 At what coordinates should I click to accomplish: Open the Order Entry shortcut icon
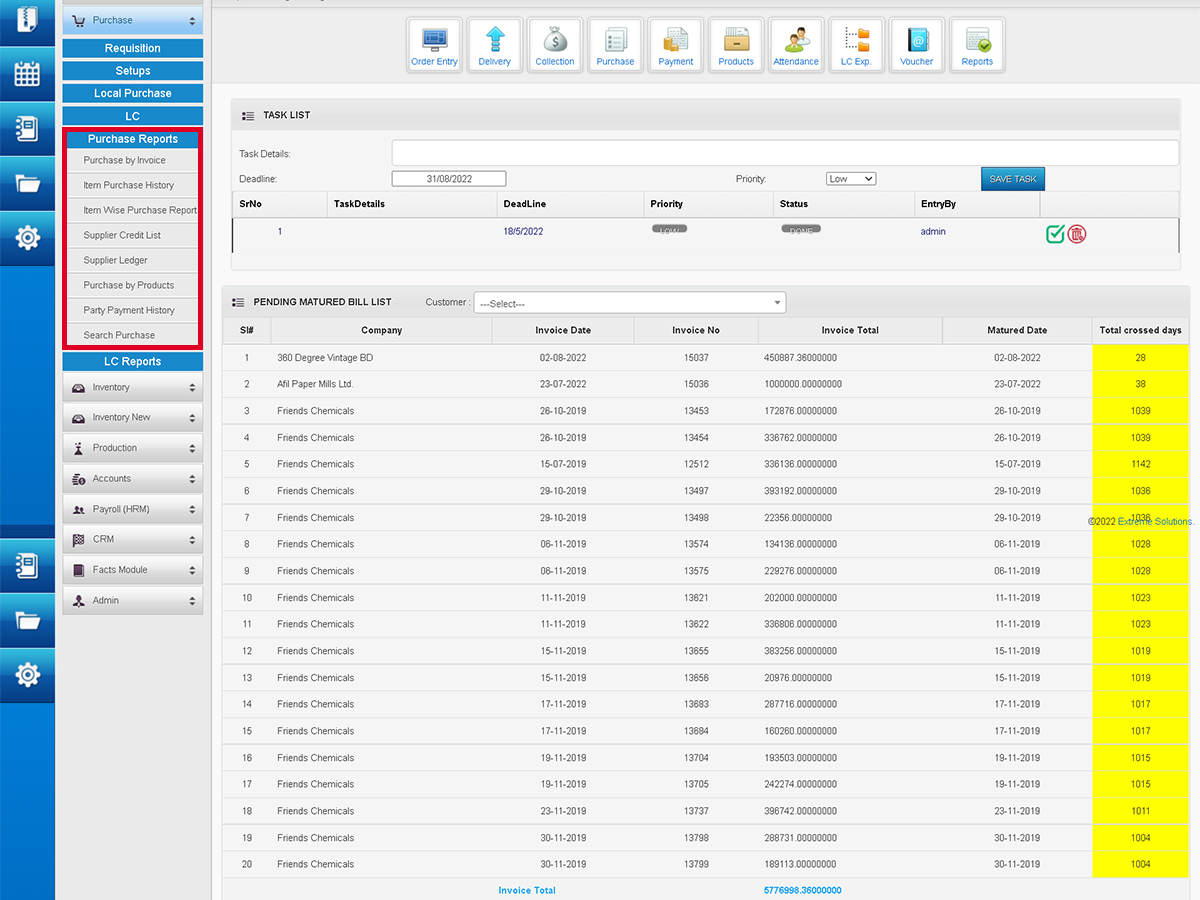pyautogui.click(x=435, y=45)
